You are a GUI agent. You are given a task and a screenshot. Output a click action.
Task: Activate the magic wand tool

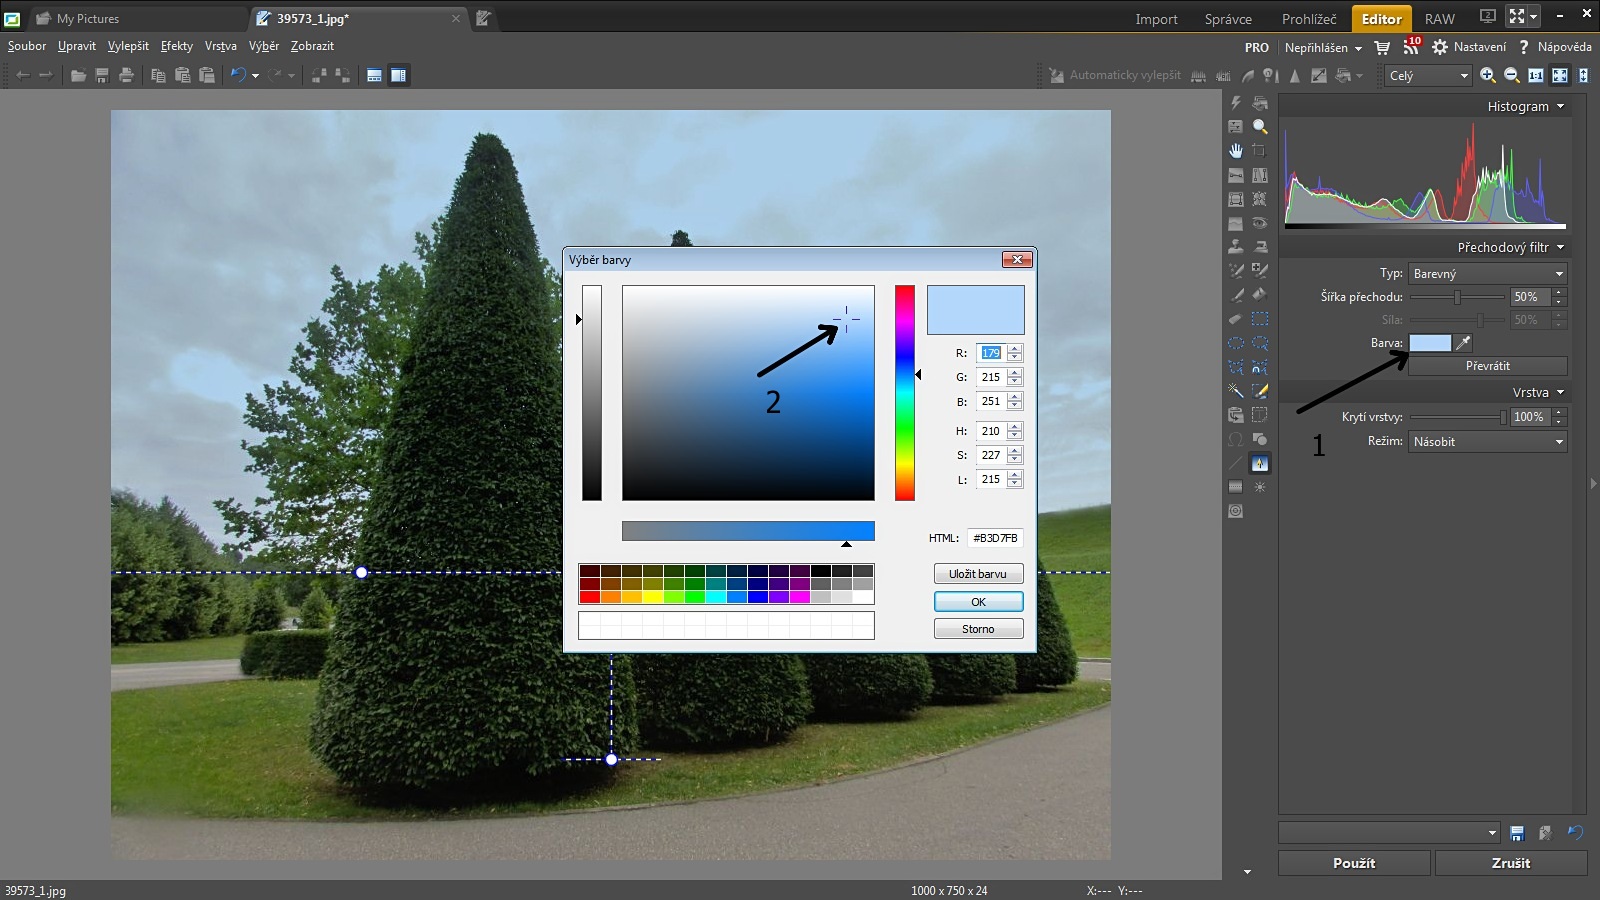pos(1236,391)
